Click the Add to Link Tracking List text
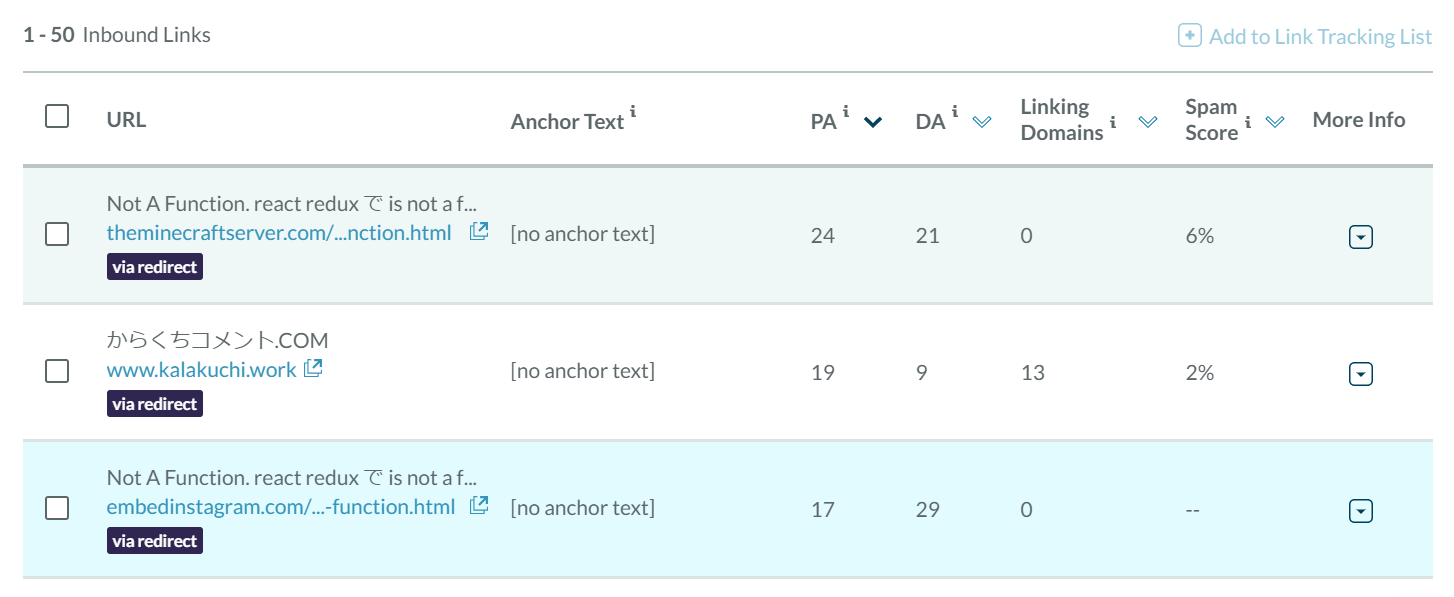1454x597 pixels. [1320, 37]
